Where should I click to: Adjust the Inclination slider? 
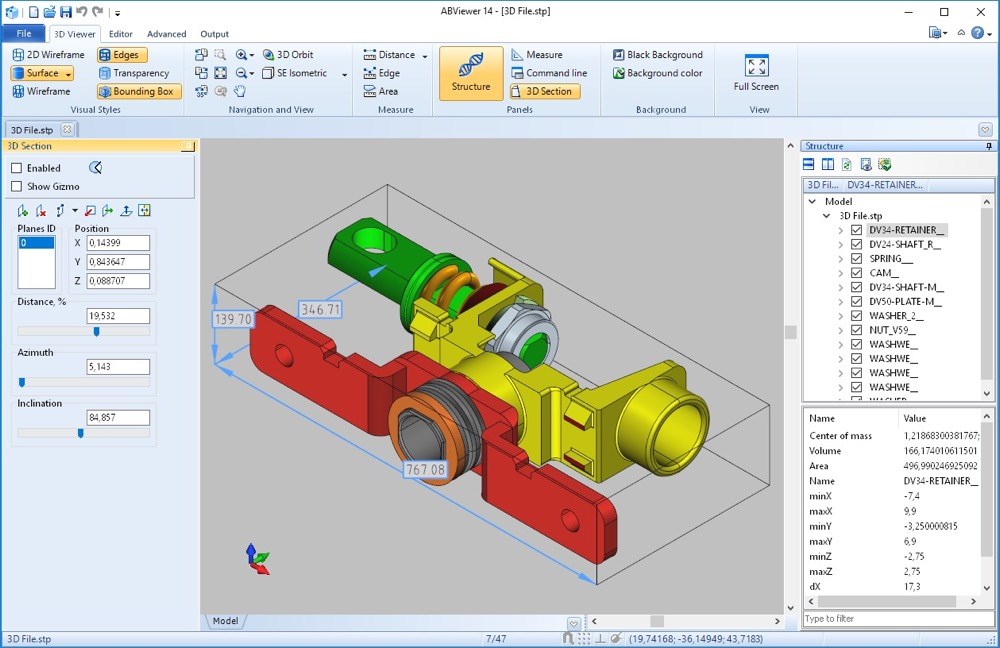(x=80, y=434)
